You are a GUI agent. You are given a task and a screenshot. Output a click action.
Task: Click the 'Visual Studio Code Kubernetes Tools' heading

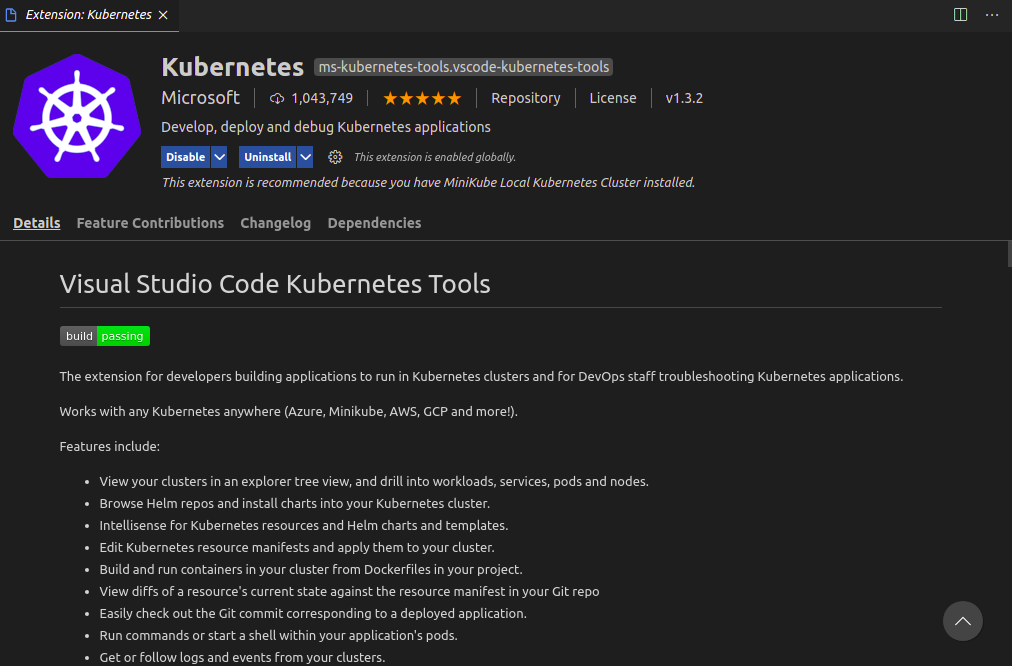point(275,284)
